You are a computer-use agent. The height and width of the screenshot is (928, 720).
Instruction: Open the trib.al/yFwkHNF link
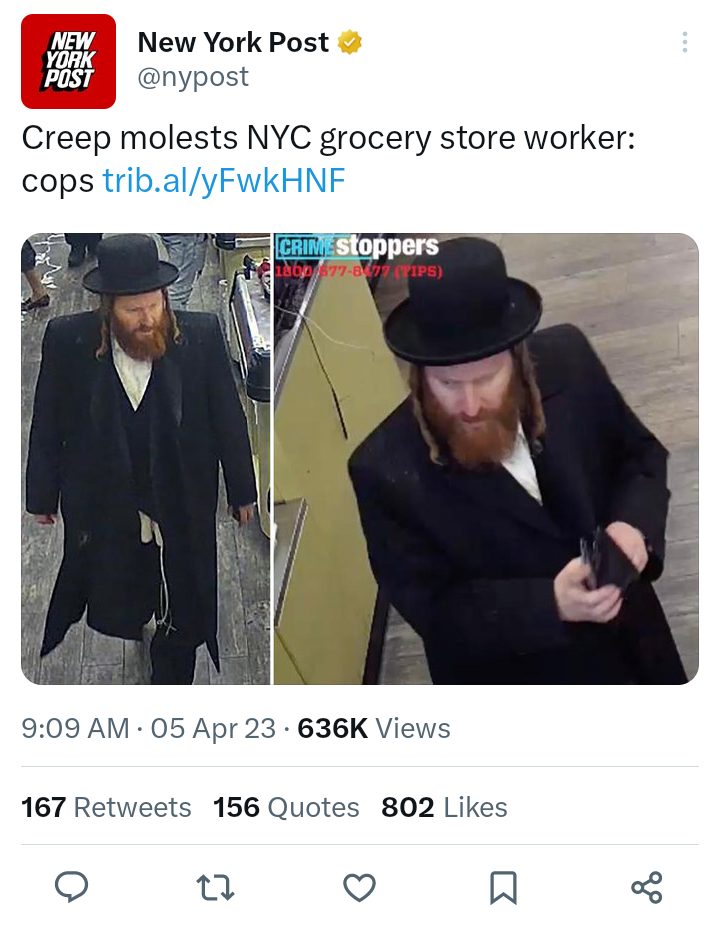click(224, 181)
